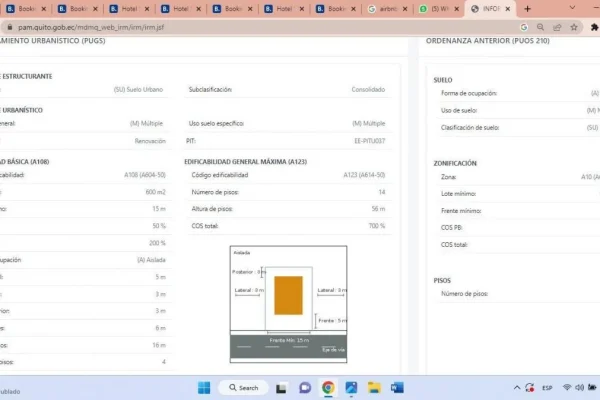Open the Teams Chat taskbar icon
600x400 pixels.
(305, 387)
